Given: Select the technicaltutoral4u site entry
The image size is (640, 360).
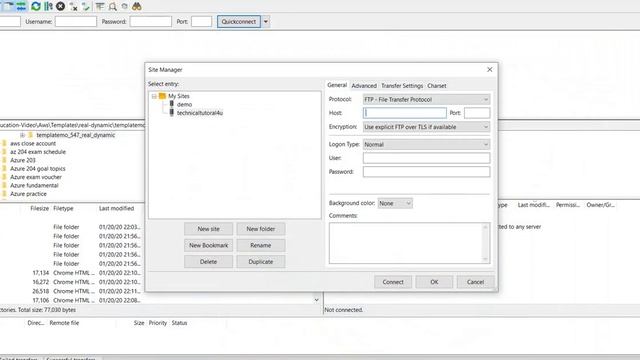Looking at the screenshot, I should tap(200, 113).
